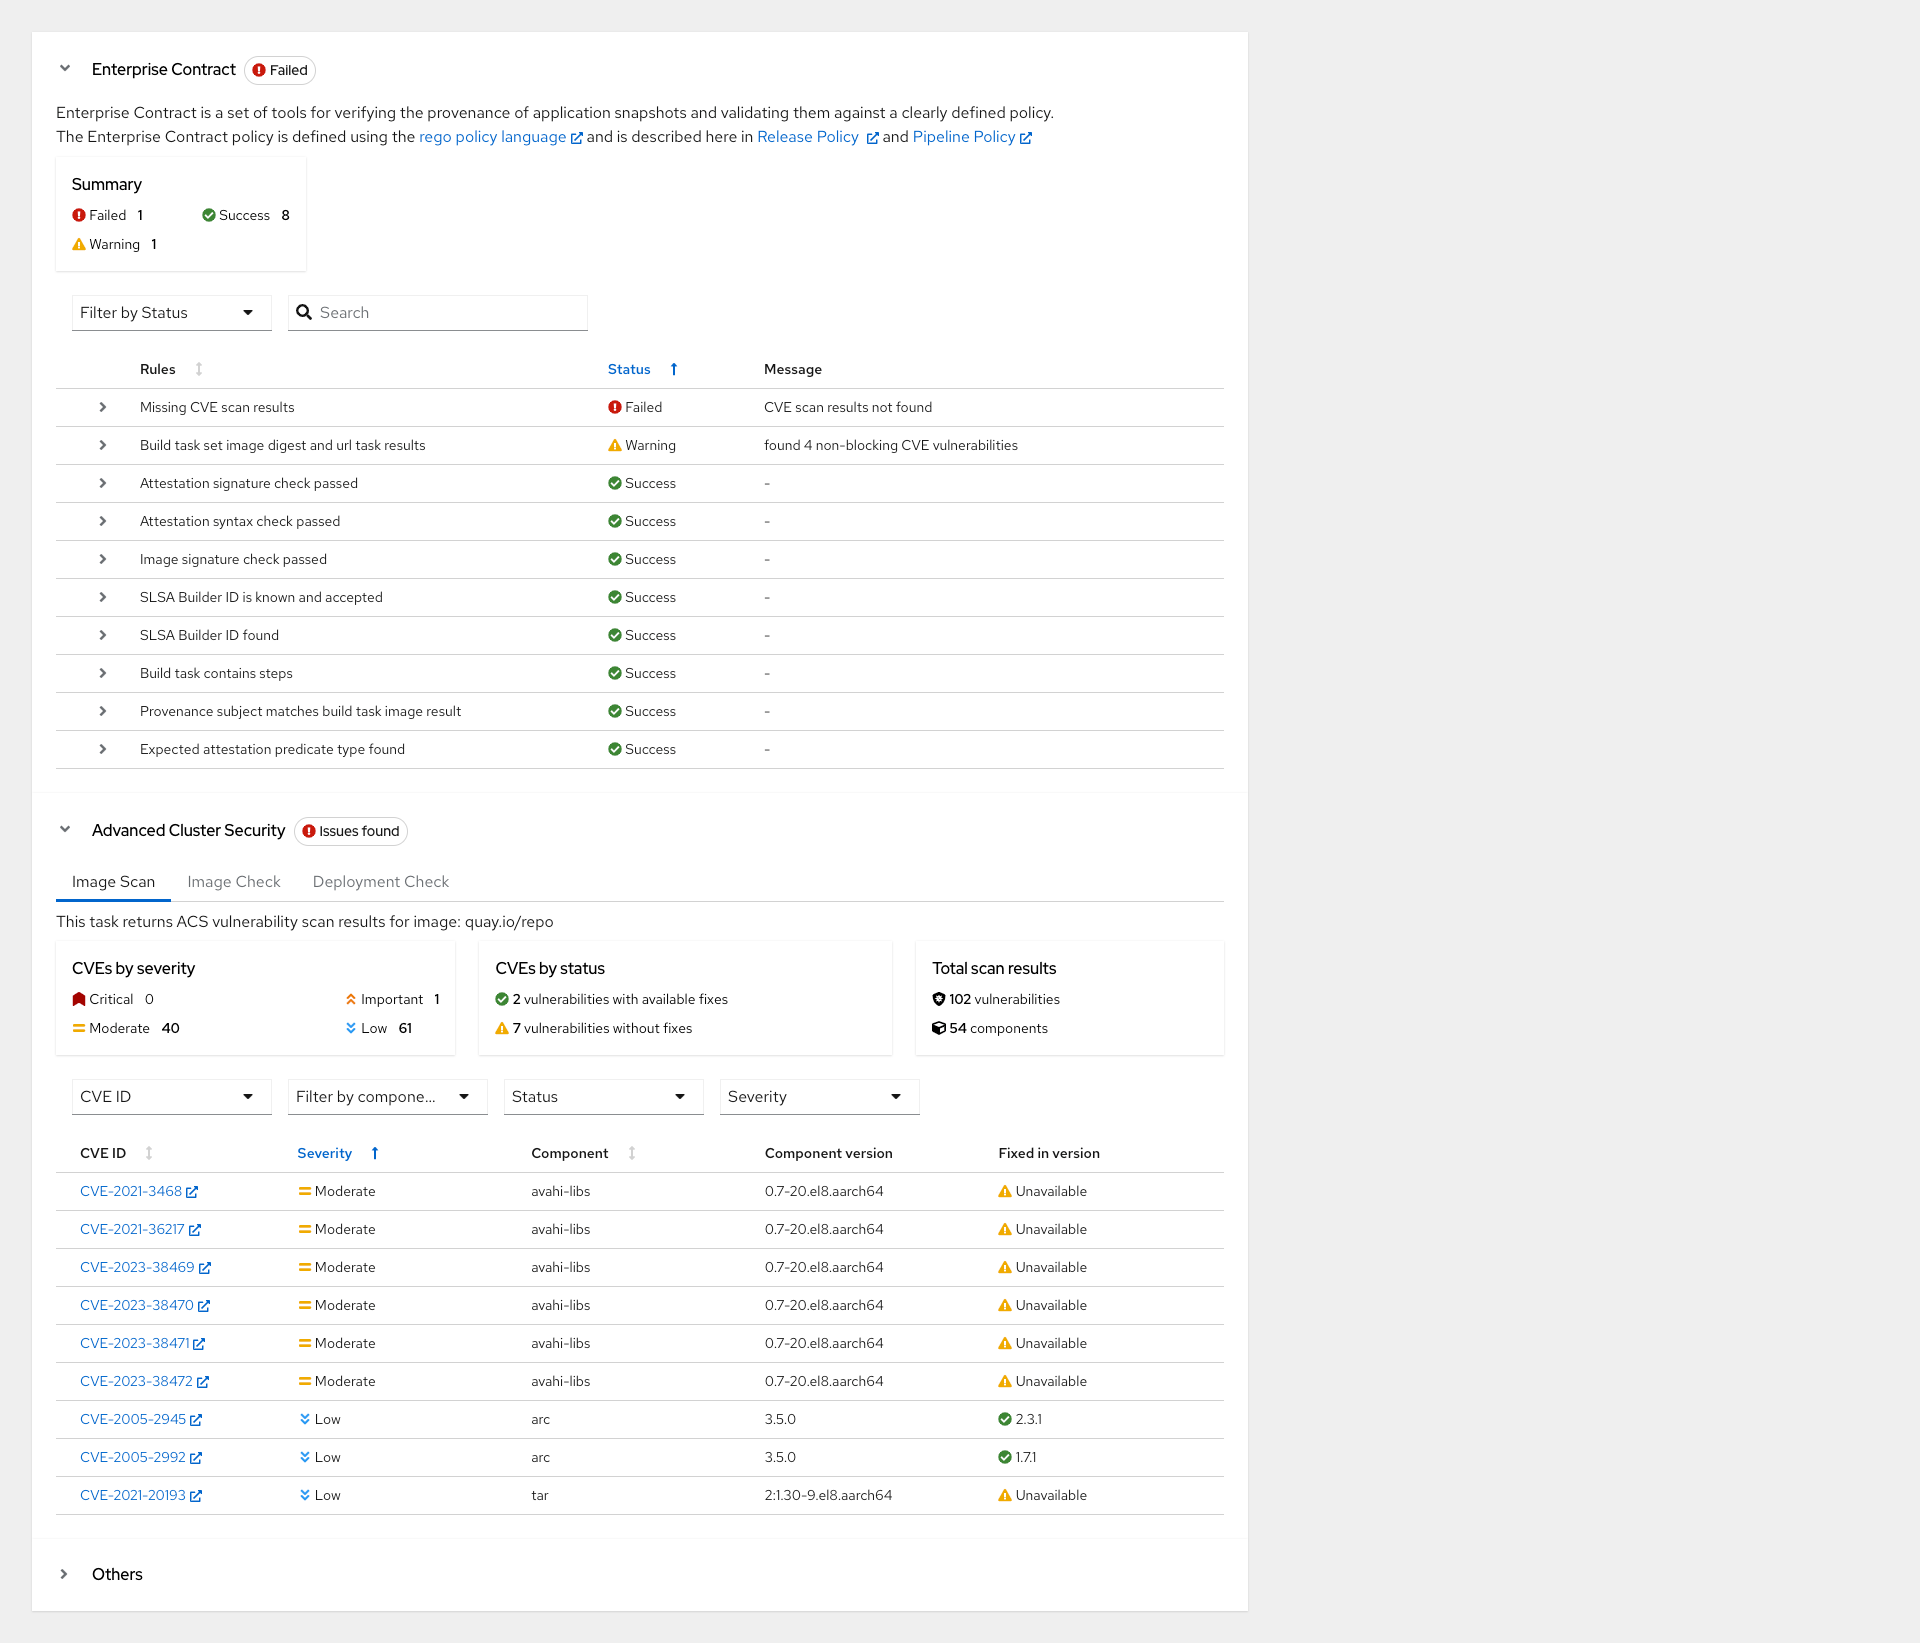This screenshot has height=1644, width=1920.
Task: Expand Build task contains steps row
Action: tap(103, 673)
